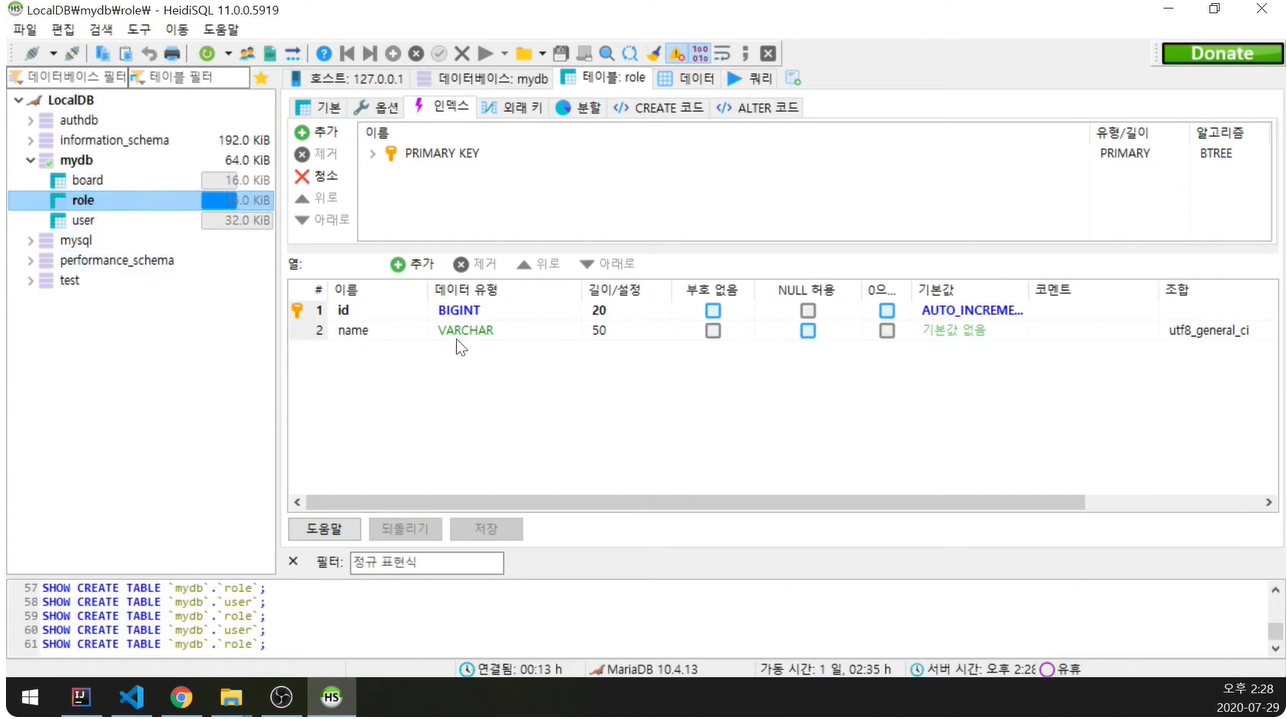Click the yellow folder load SQL icon
This screenshot has width=1287, height=719.
(524, 53)
